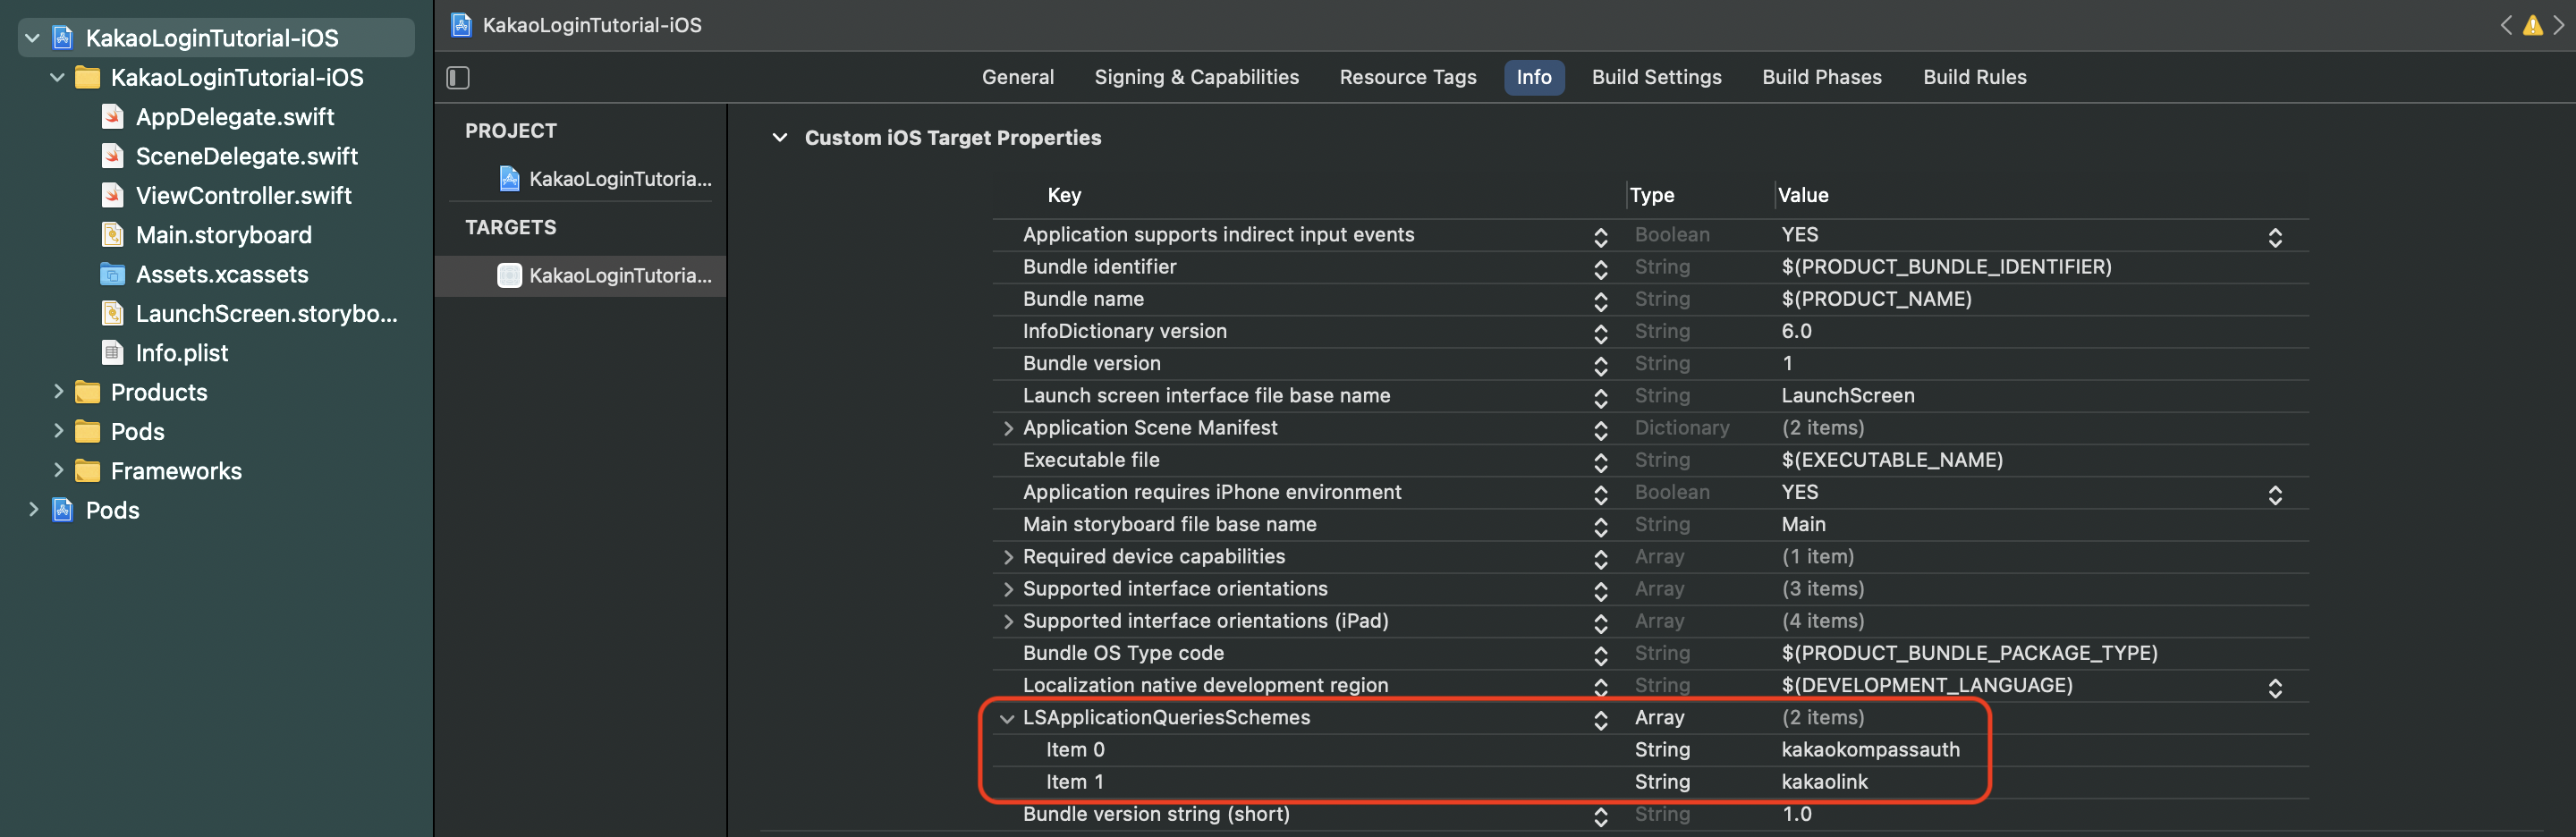The width and height of the screenshot is (2576, 837).
Task: Click the Info.plist file icon
Action: point(113,353)
